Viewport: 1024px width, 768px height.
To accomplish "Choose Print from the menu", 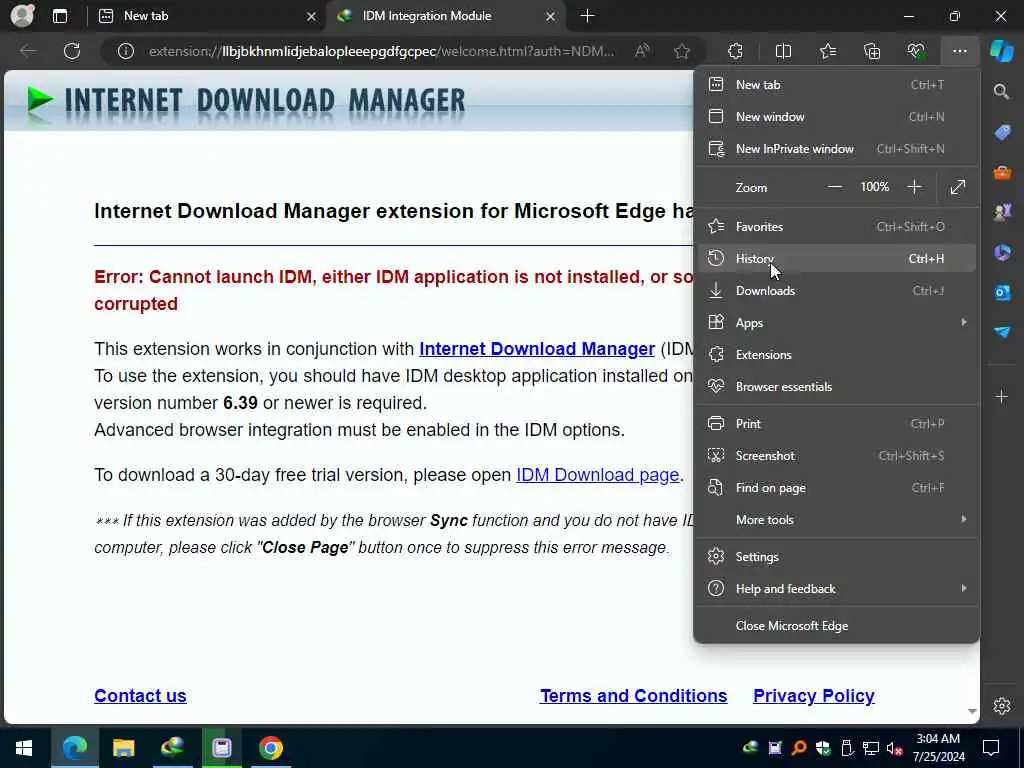I will click(x=837, y=424).
